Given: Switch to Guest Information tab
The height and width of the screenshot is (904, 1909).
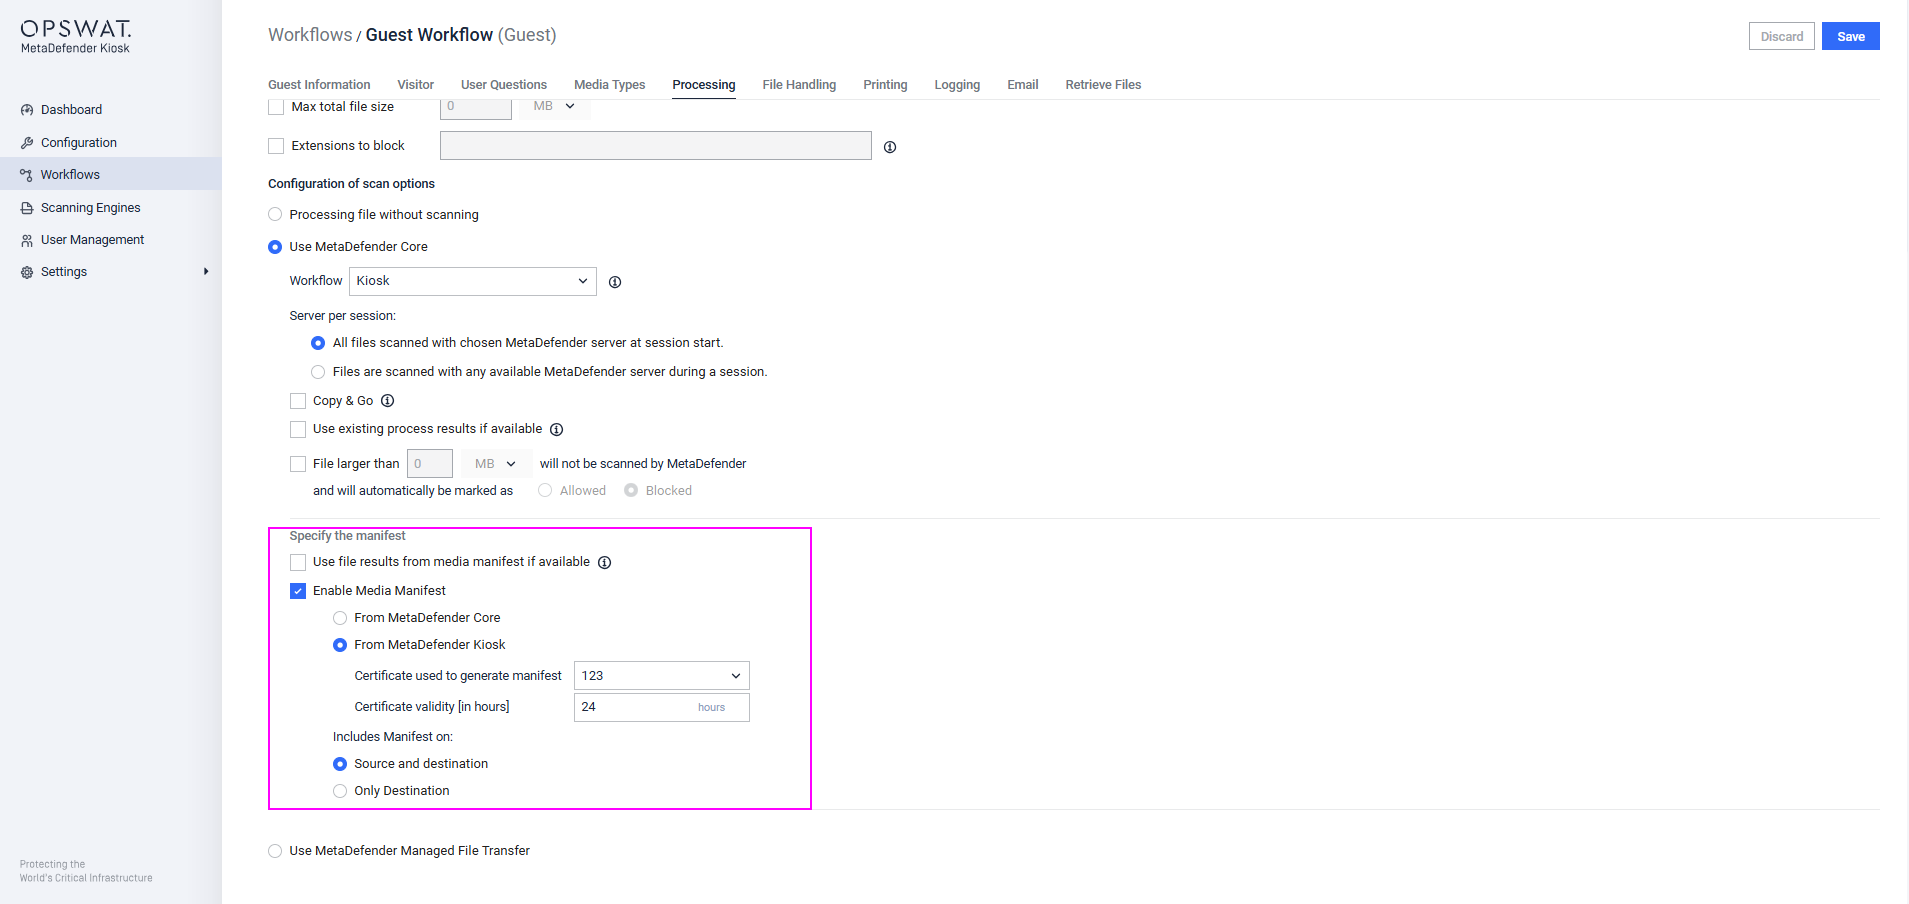Looking at the screenshot, I should pos(319,85).
